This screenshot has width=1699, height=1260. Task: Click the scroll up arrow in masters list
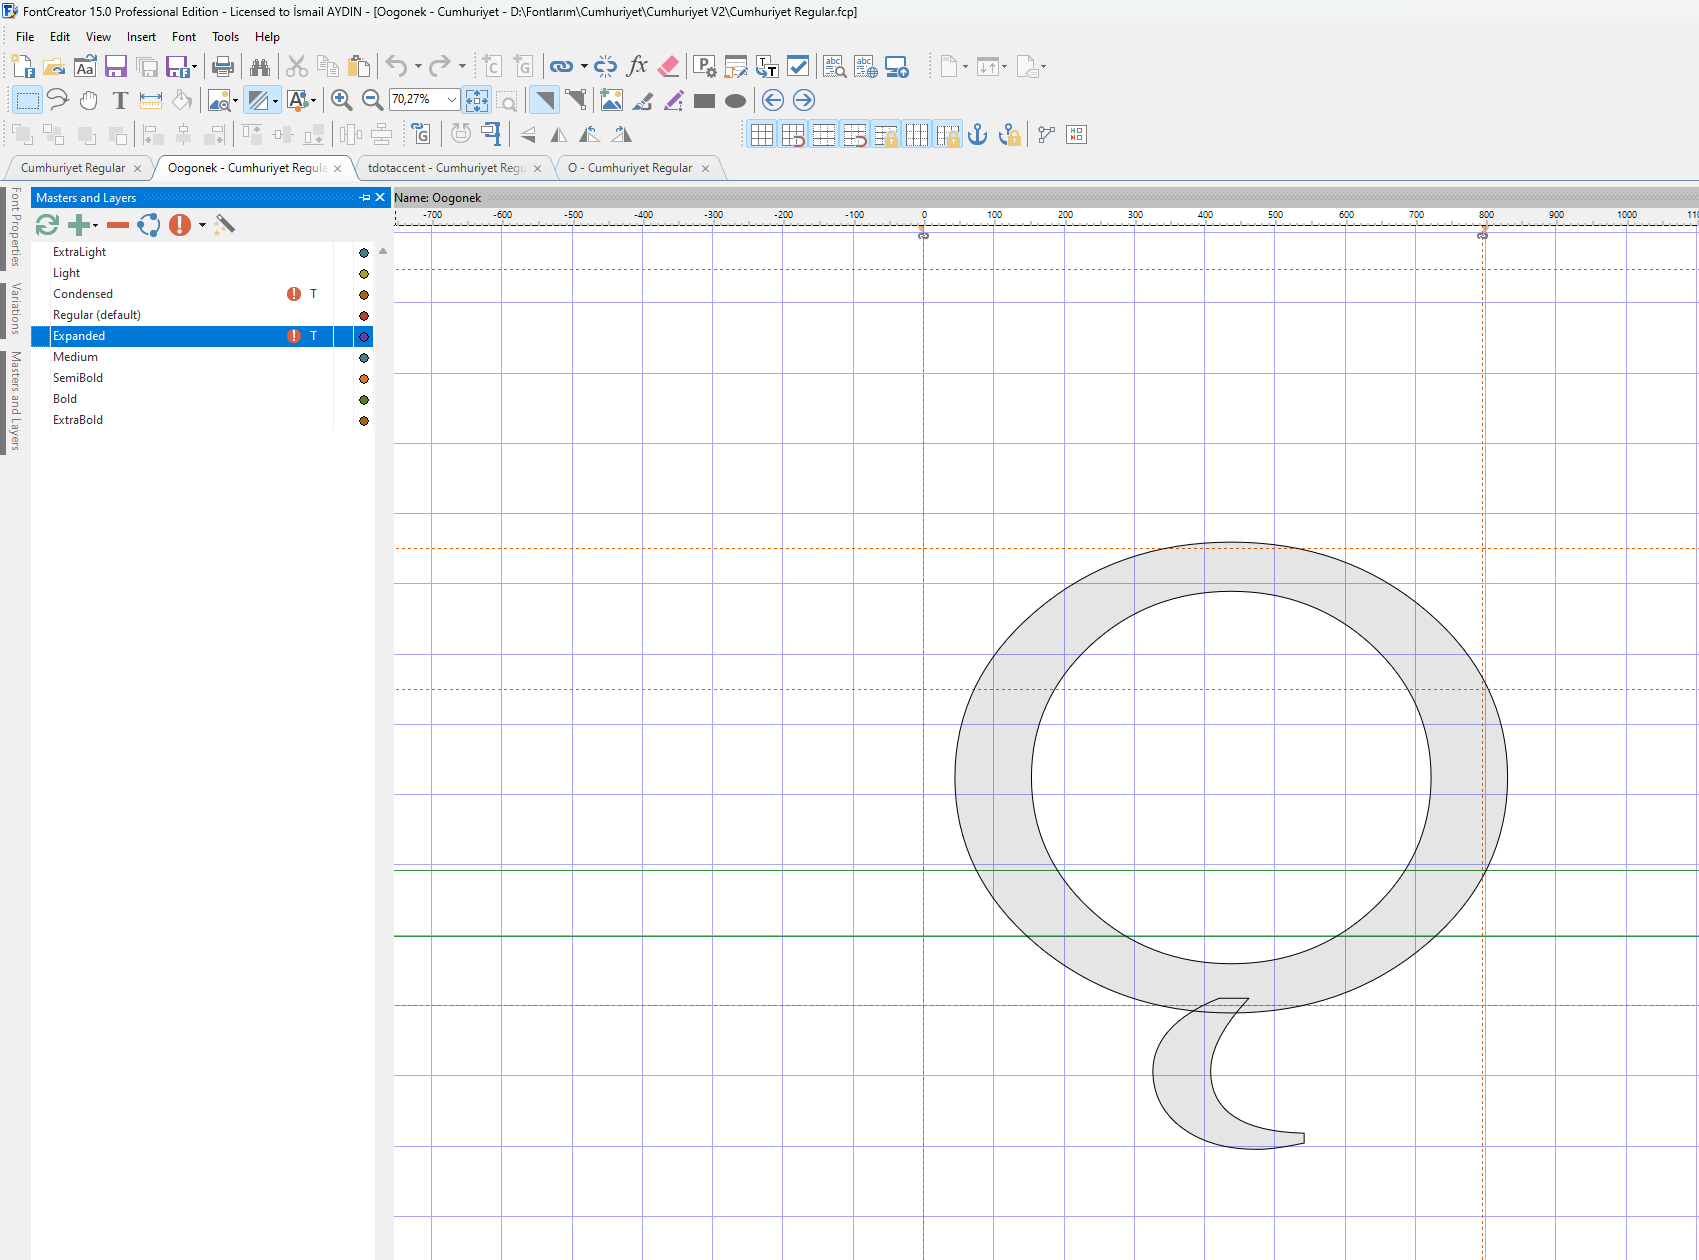[383, 252]
